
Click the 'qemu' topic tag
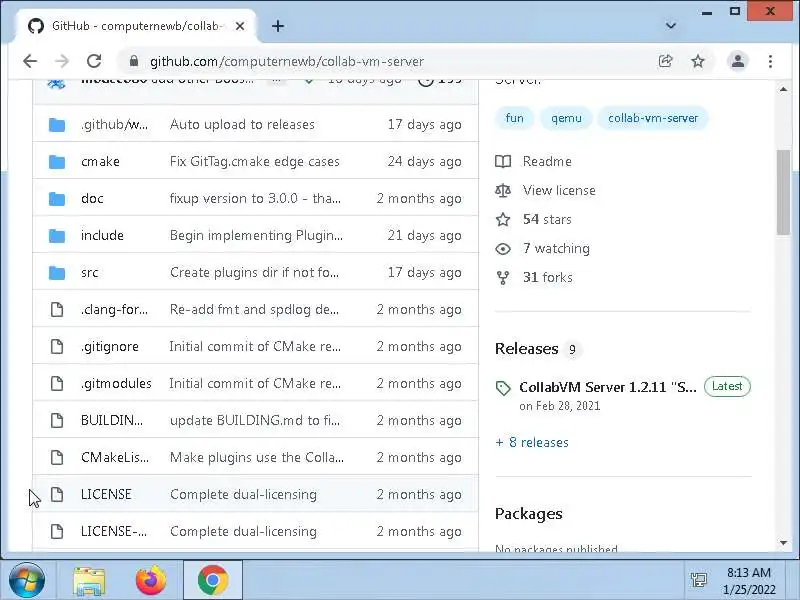click(x=566, y=118)
